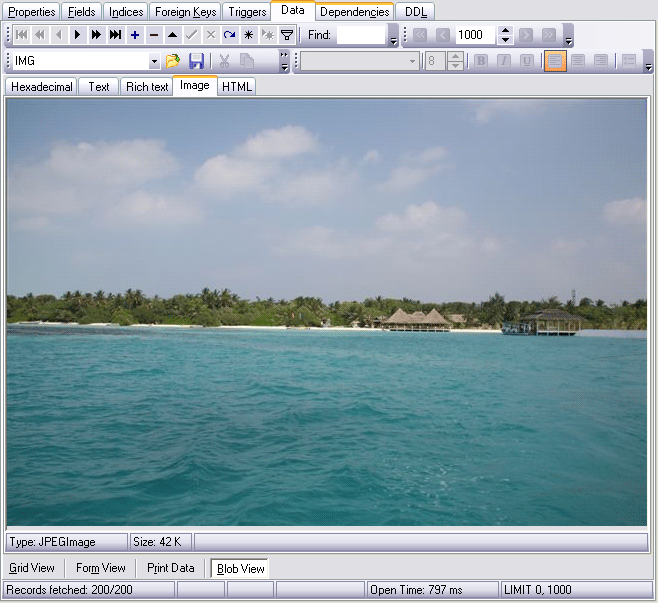Screen dimensions: 658x603
Task: Increase the record limit with up arrow
Action: (505, 30)
